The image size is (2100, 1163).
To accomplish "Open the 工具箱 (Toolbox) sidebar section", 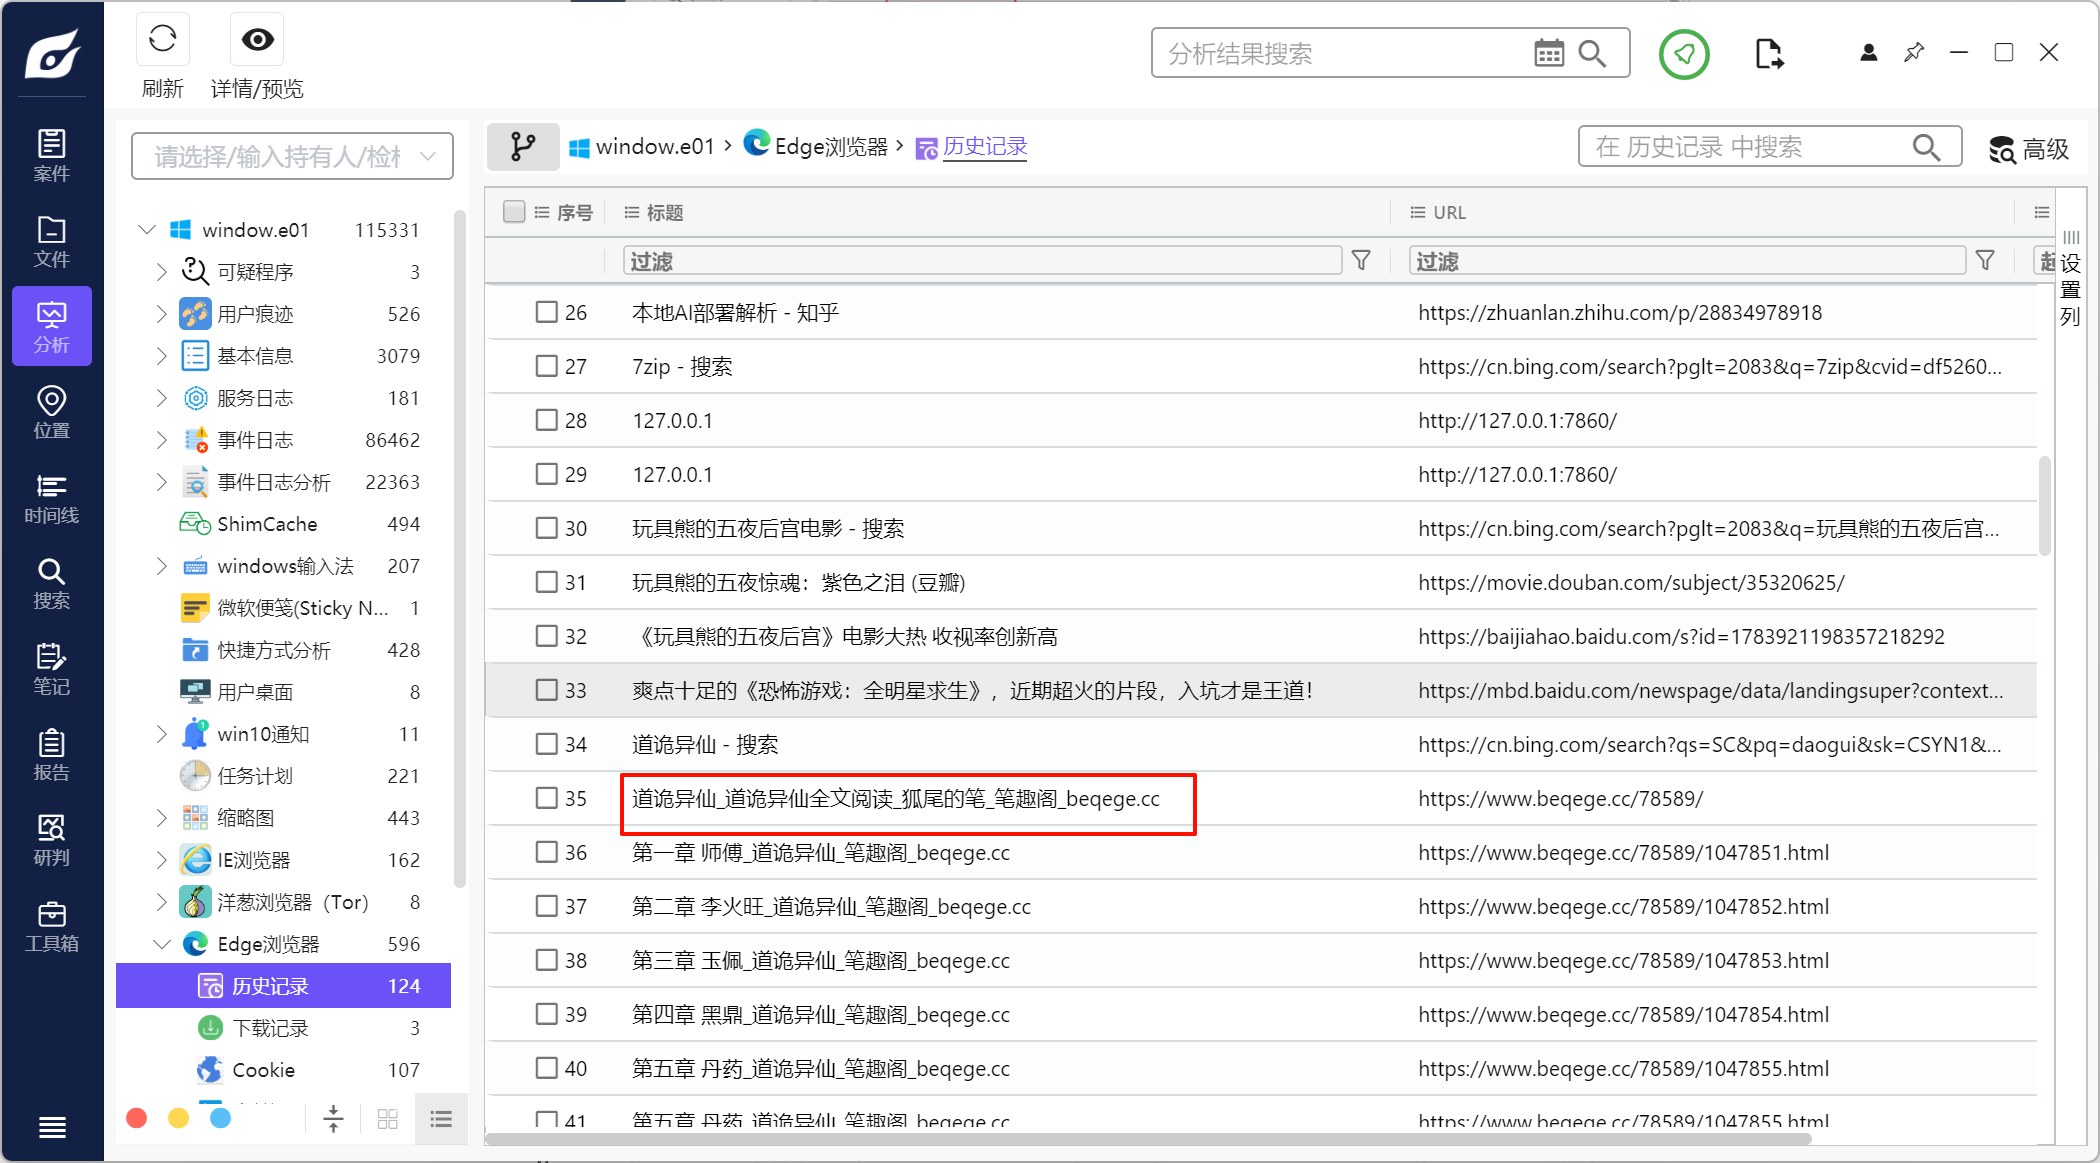I will point(52,926).
